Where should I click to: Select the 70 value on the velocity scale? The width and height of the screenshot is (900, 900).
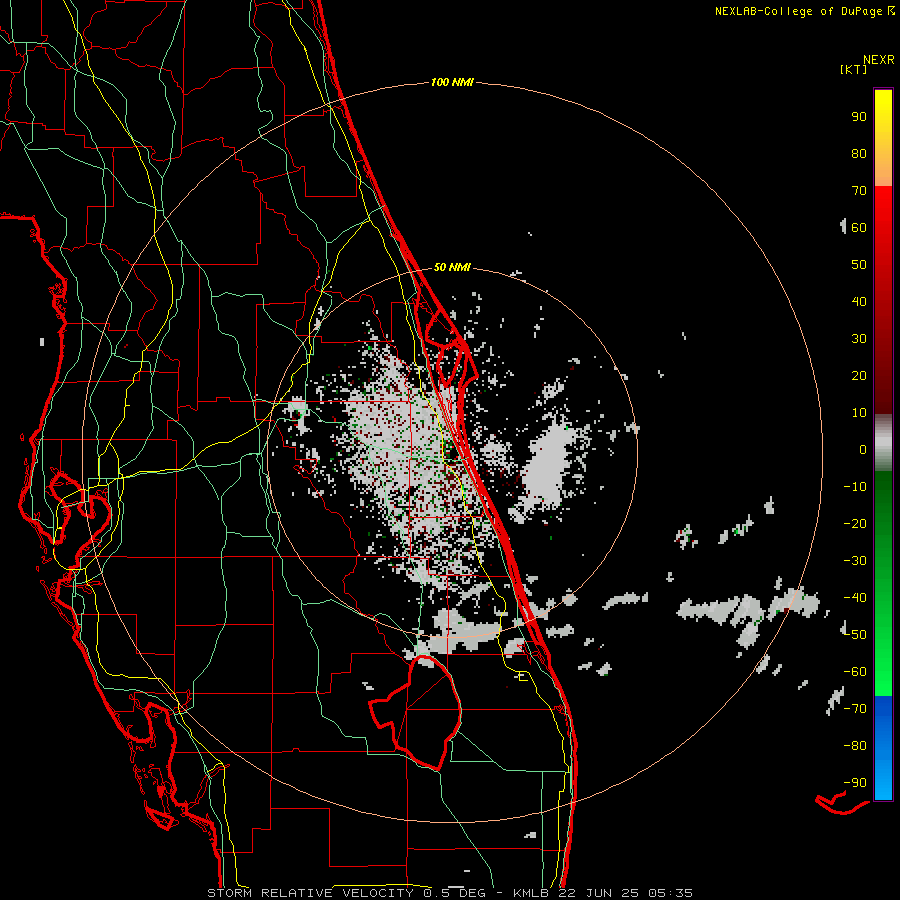pos(859,191)
